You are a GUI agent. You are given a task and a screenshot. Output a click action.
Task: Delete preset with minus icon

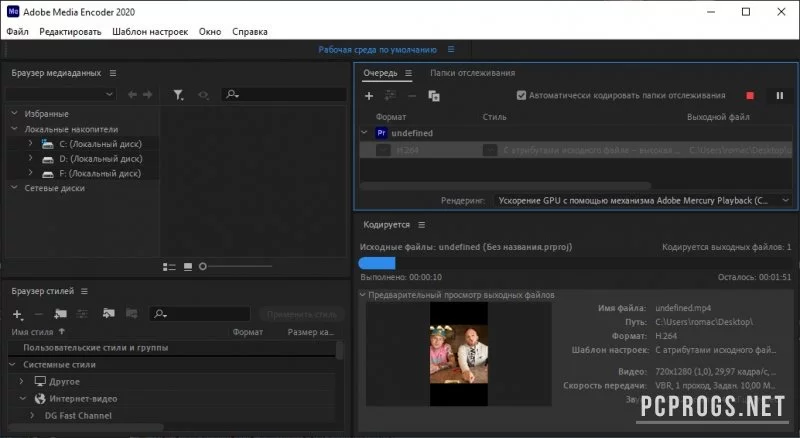point(38,314)
